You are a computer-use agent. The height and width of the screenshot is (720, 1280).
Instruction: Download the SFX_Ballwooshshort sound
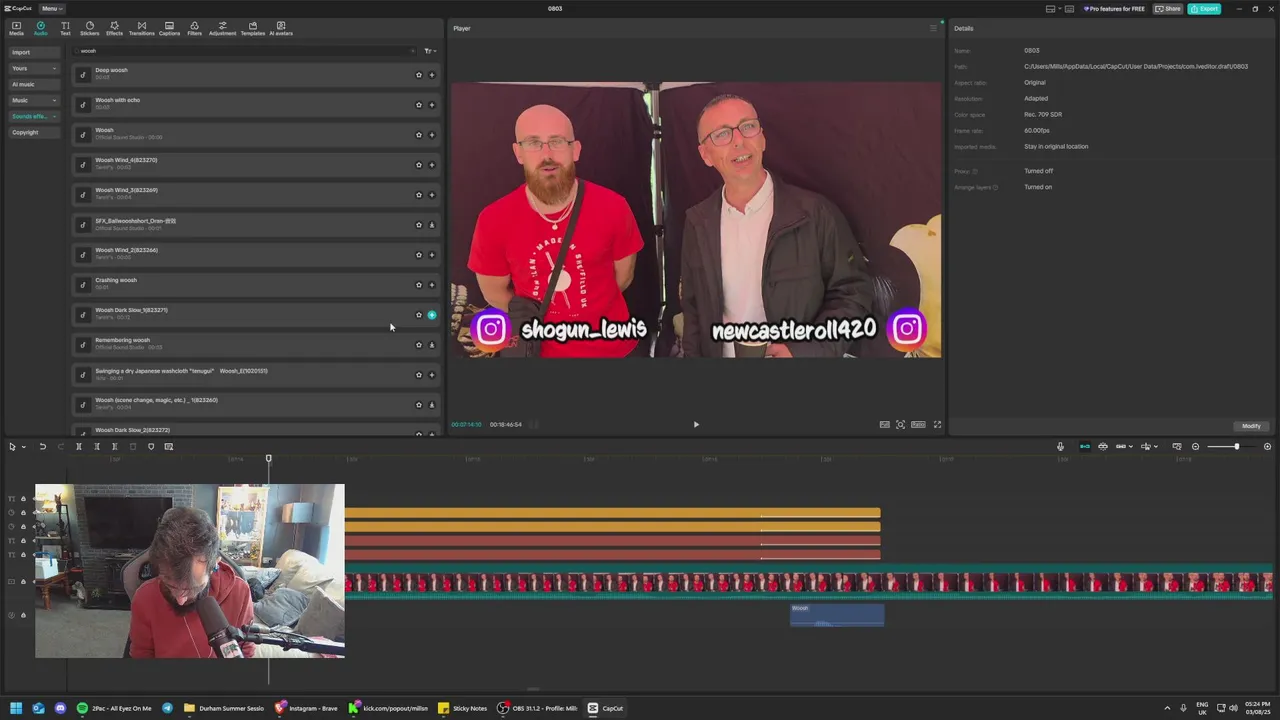pyautogui.click(x=432, y=225)
